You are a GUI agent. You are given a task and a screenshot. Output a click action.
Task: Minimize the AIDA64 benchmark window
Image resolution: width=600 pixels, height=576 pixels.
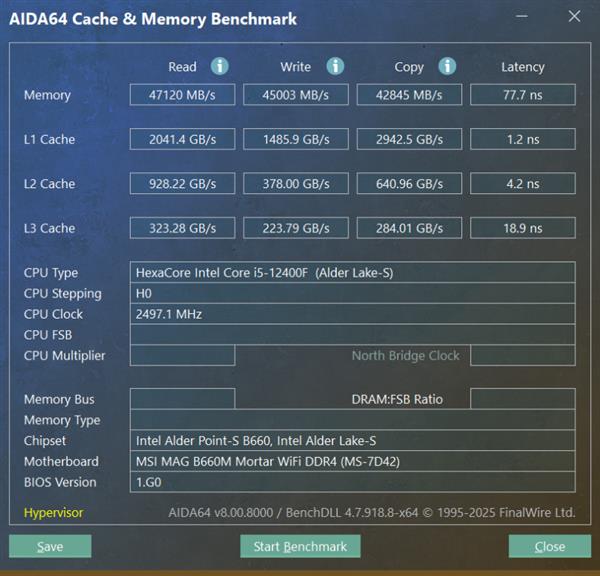[x=522, y=16]
